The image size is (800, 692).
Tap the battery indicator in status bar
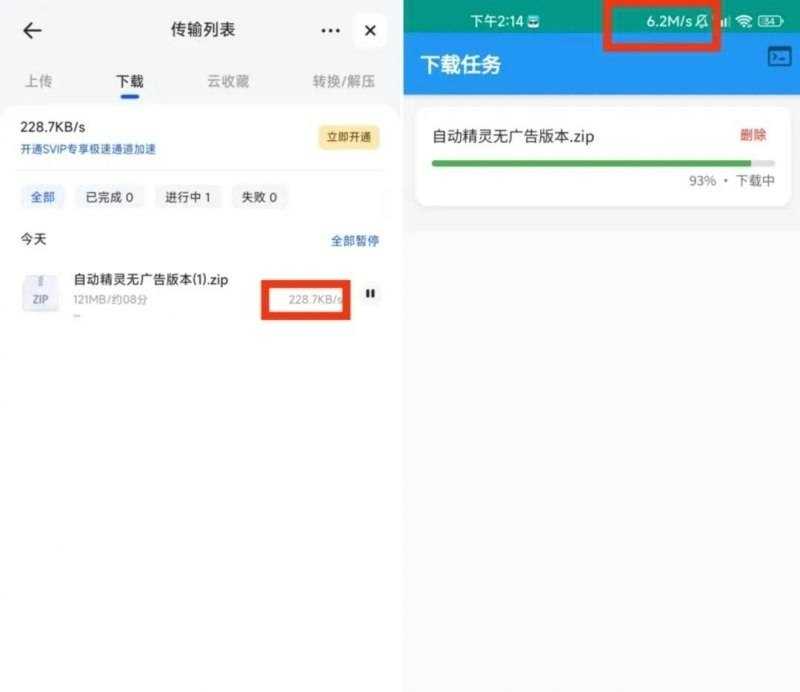pos(770,21)
